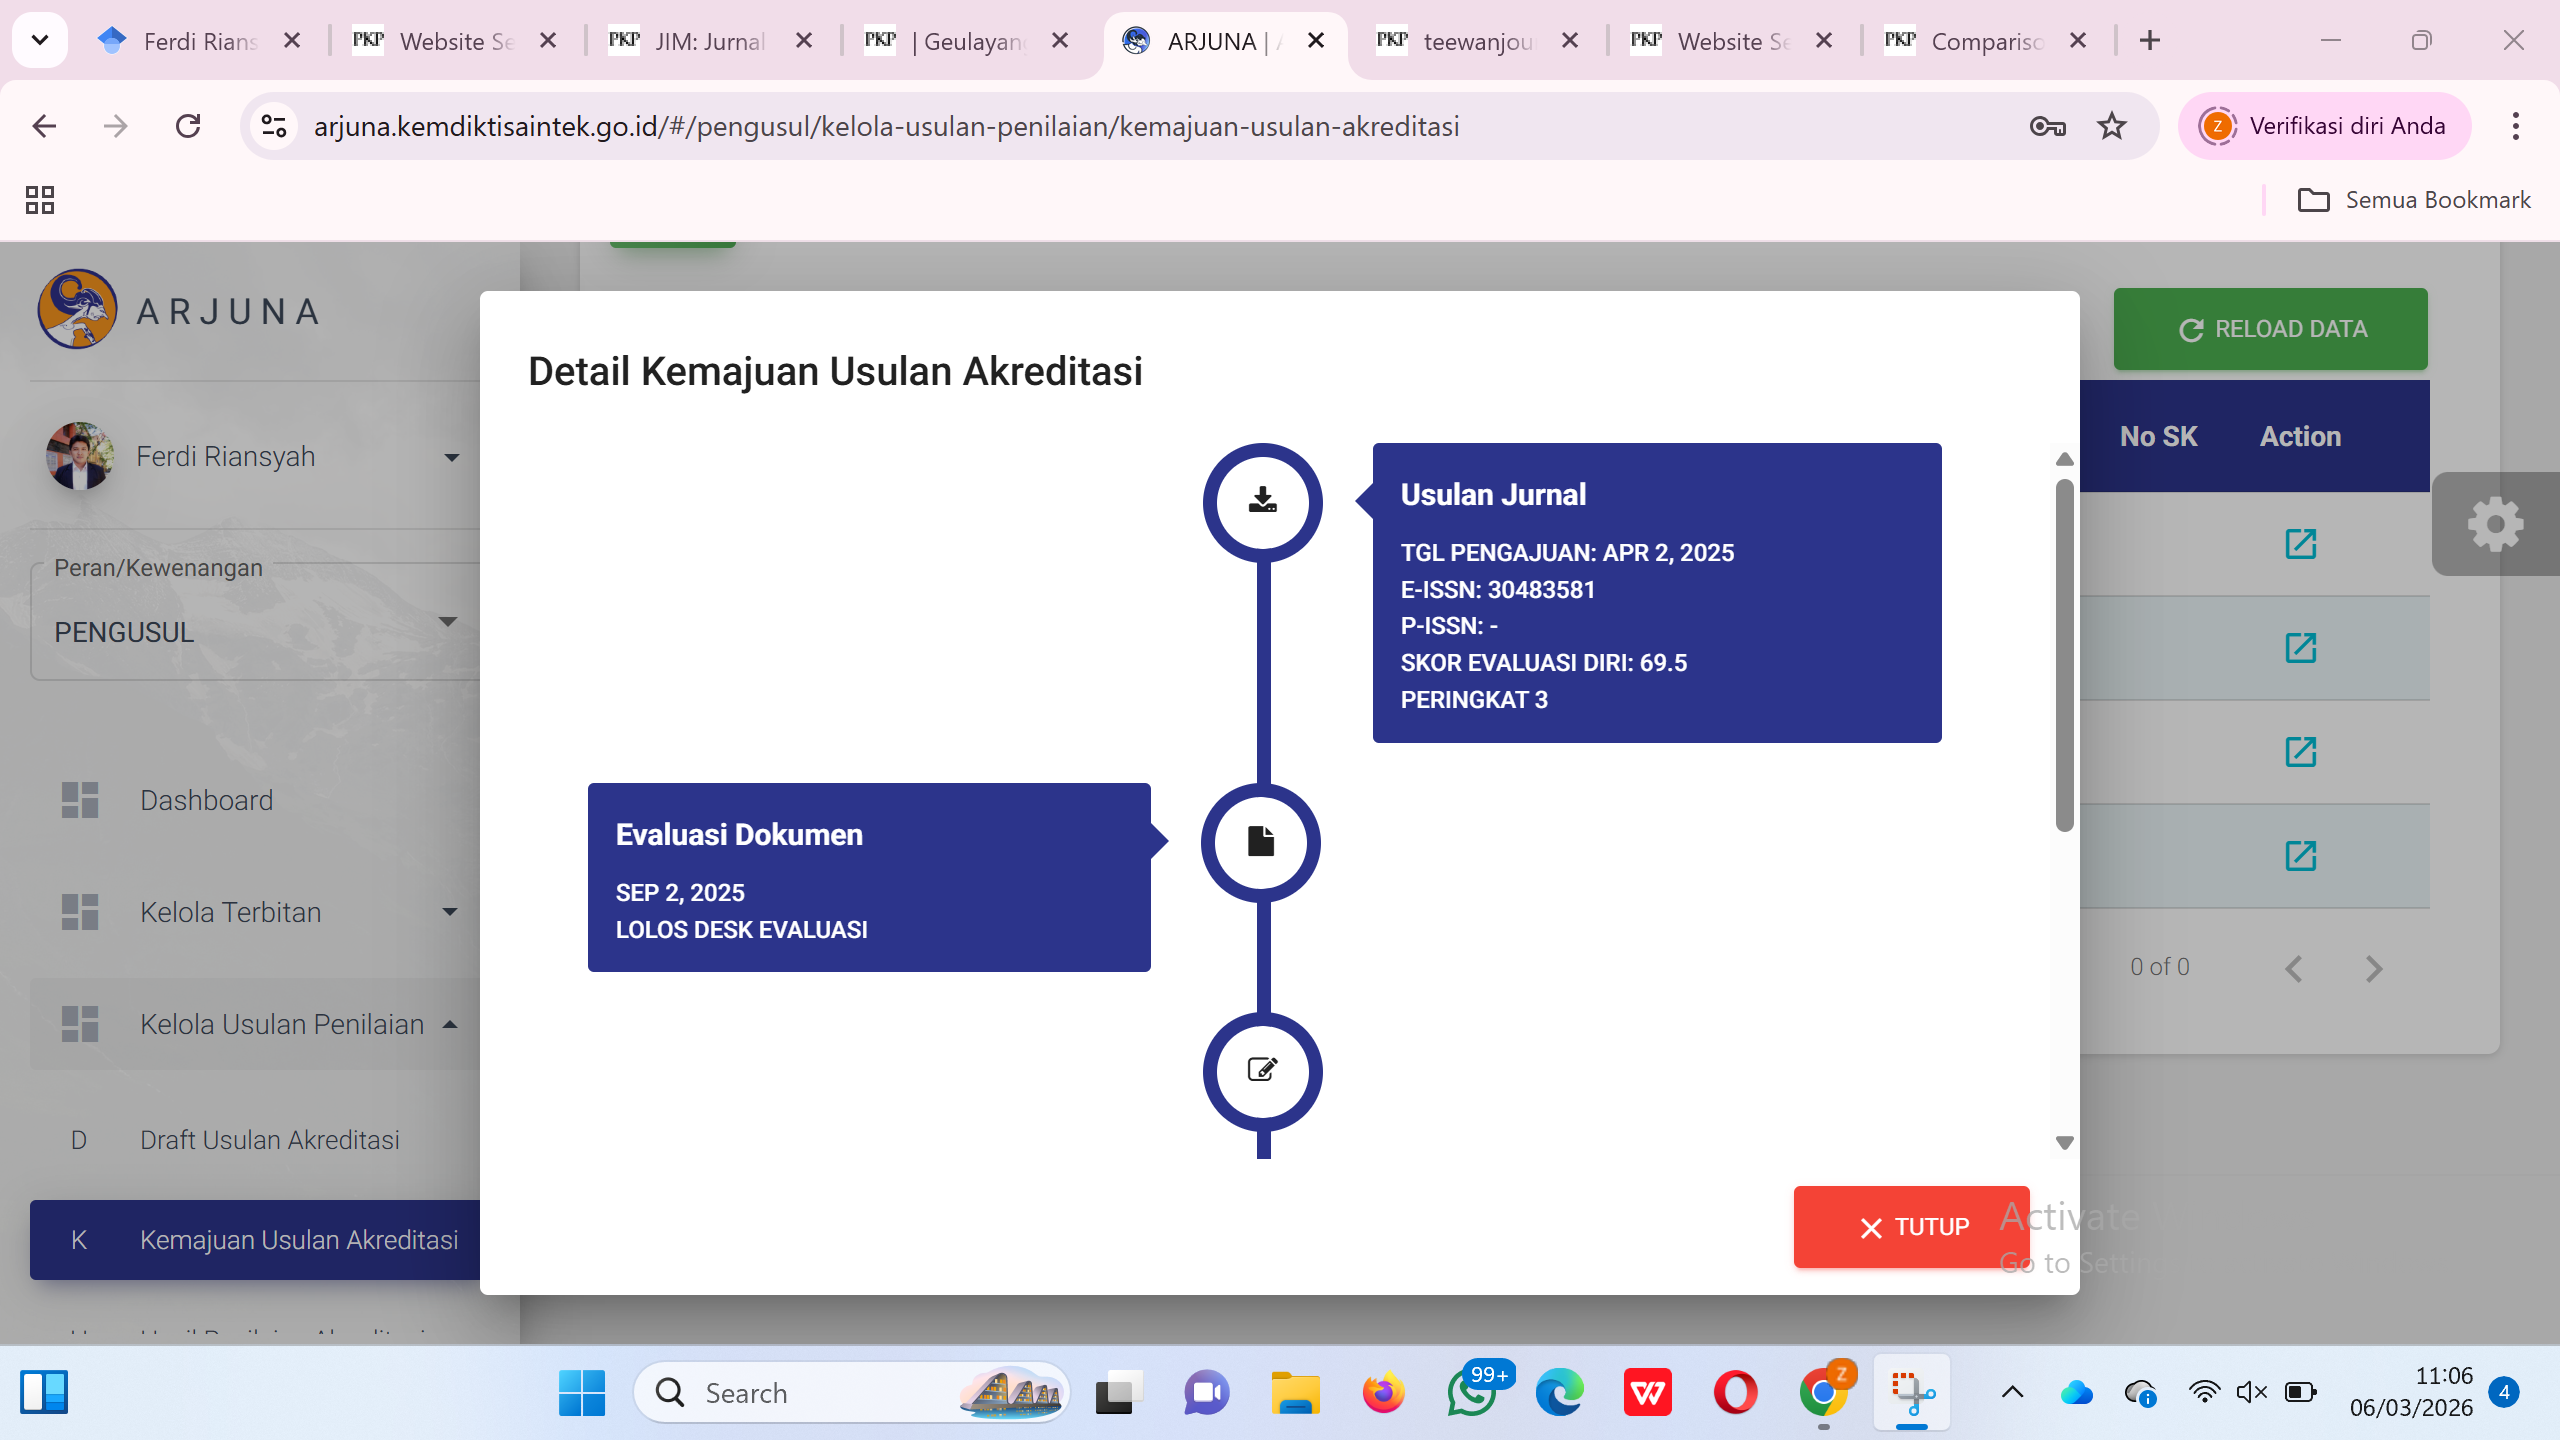Click the RELOAD DATA button

2270,329
